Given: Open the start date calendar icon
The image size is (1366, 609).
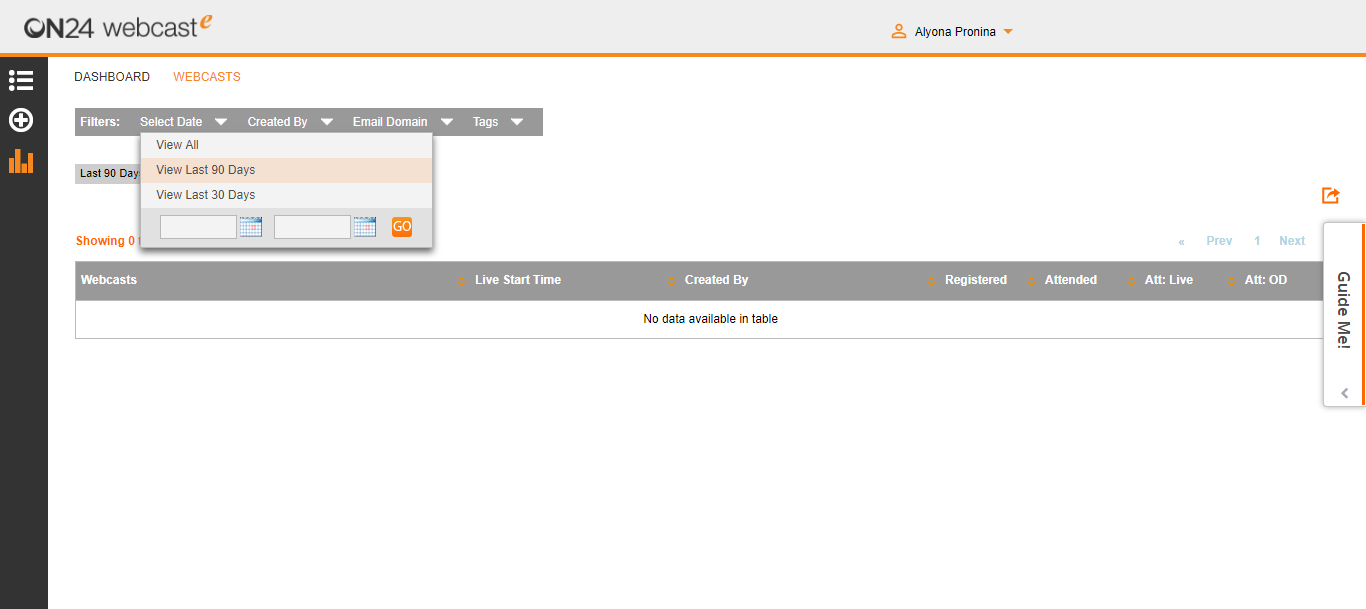Looking at the screenshot, I should [251, 227].
